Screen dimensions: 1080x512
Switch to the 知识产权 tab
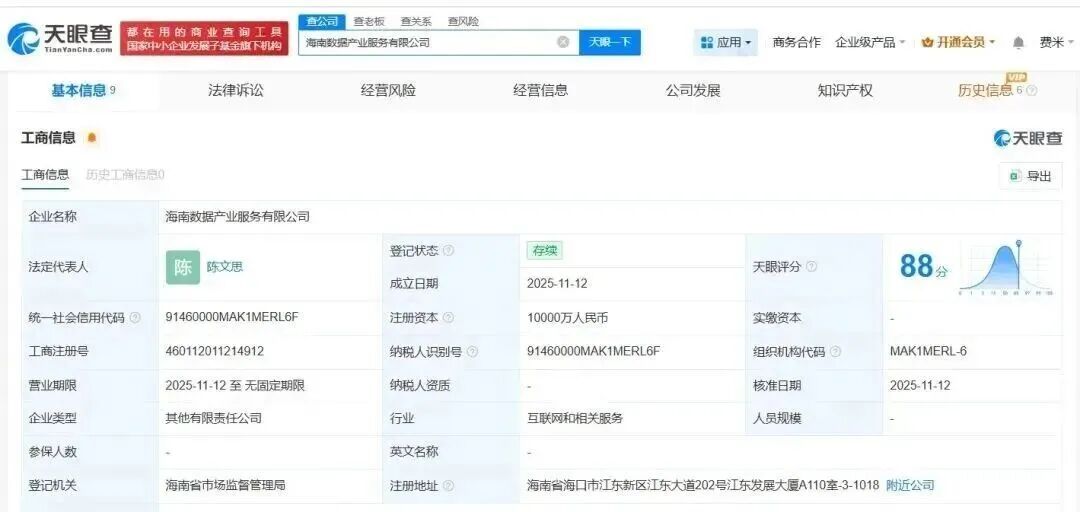pos(845,90)
